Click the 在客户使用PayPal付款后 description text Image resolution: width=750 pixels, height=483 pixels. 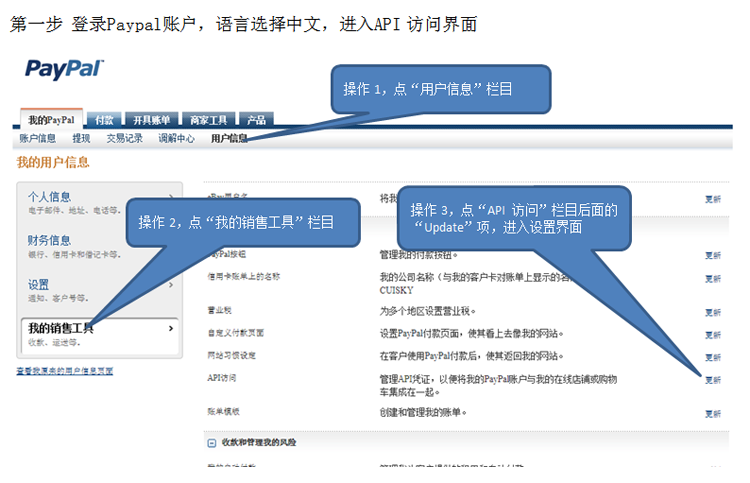coord(472,356)
